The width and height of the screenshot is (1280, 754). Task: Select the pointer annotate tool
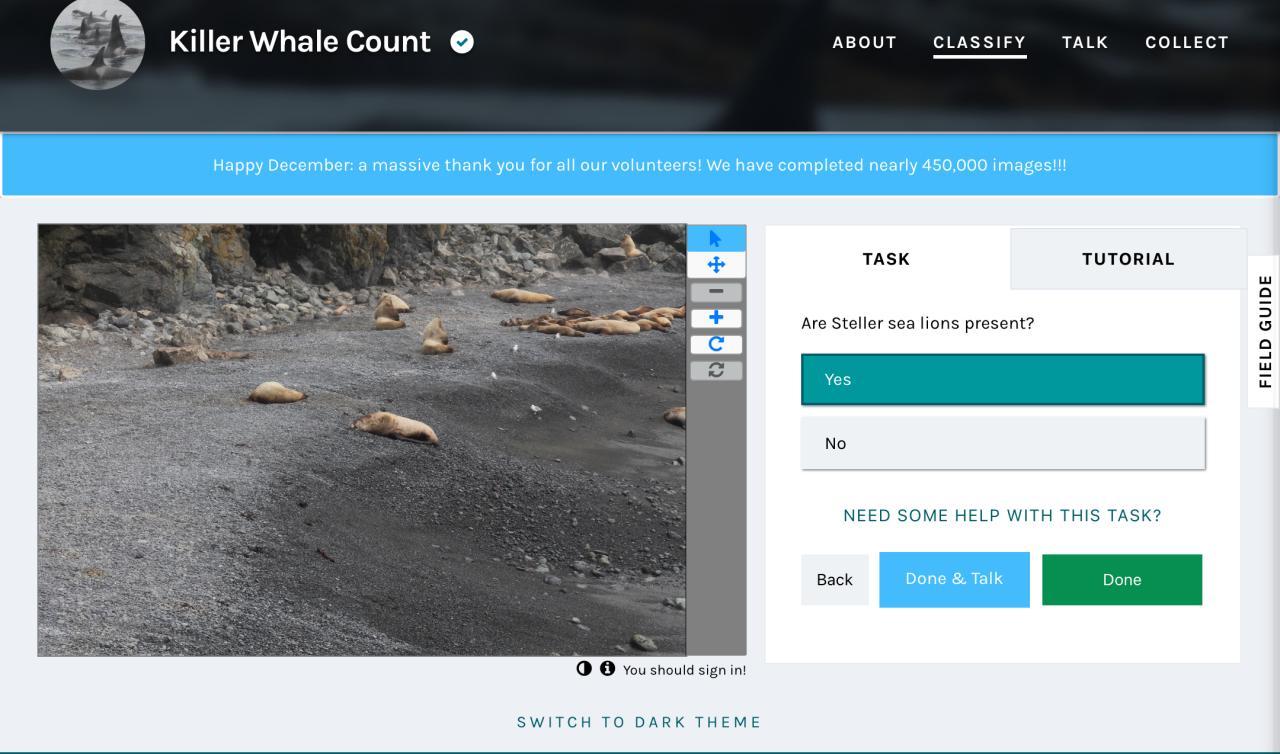coord(716,238)
